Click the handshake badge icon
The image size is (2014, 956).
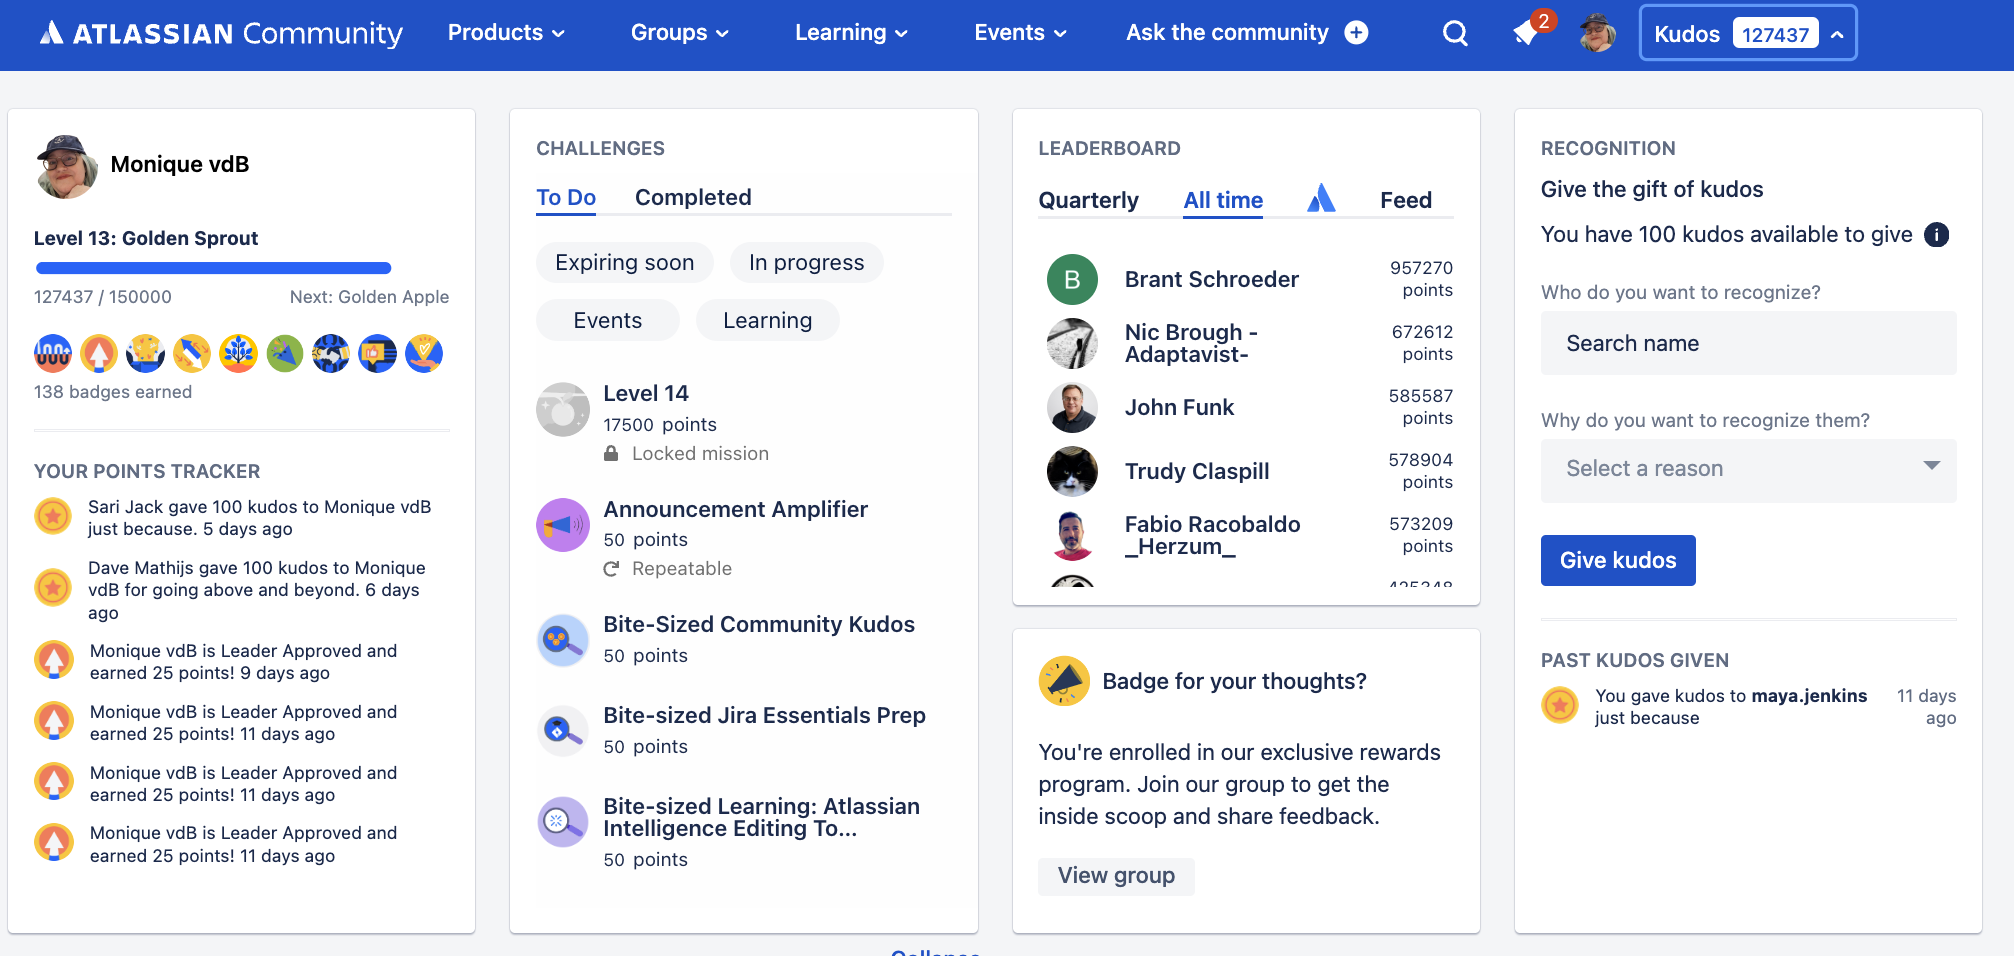click(330, 353)
